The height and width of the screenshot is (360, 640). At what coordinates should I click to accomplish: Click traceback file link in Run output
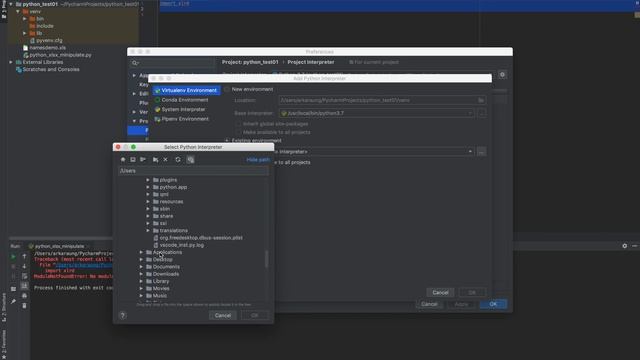coord(84,265)
